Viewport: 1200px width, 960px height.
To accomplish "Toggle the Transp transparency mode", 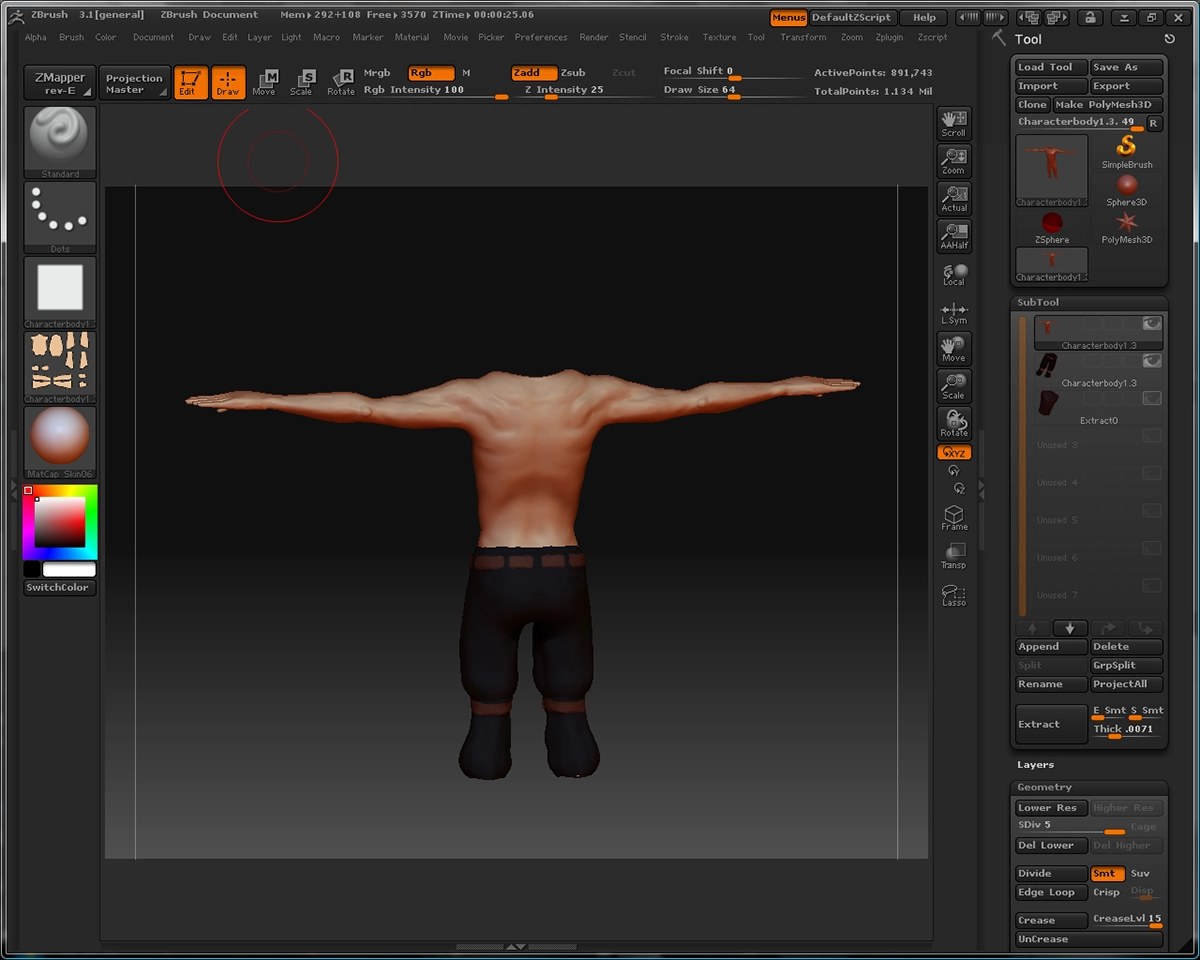I will point(954,556).
